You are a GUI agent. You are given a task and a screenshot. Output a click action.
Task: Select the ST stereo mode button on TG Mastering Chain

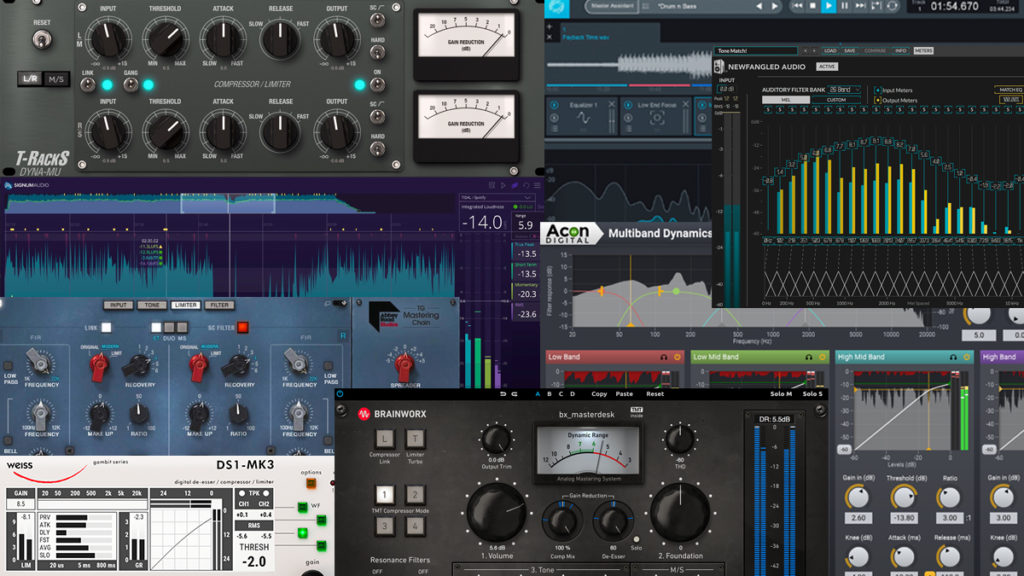pos(156,327)
